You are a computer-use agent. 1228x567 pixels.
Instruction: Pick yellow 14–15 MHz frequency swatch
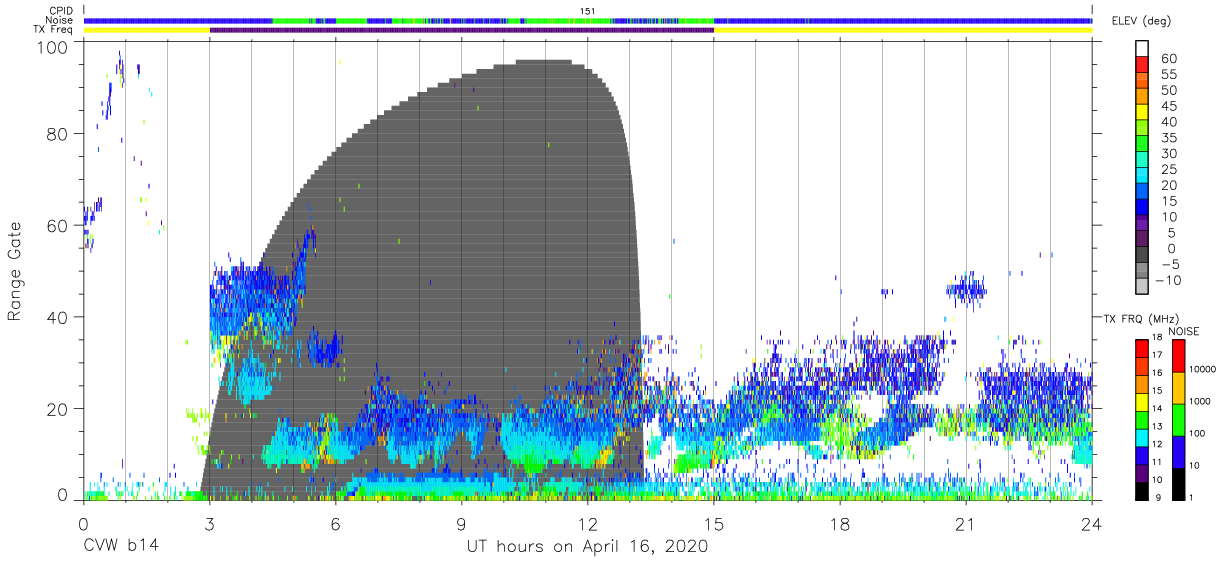[x=1141, y=400]
